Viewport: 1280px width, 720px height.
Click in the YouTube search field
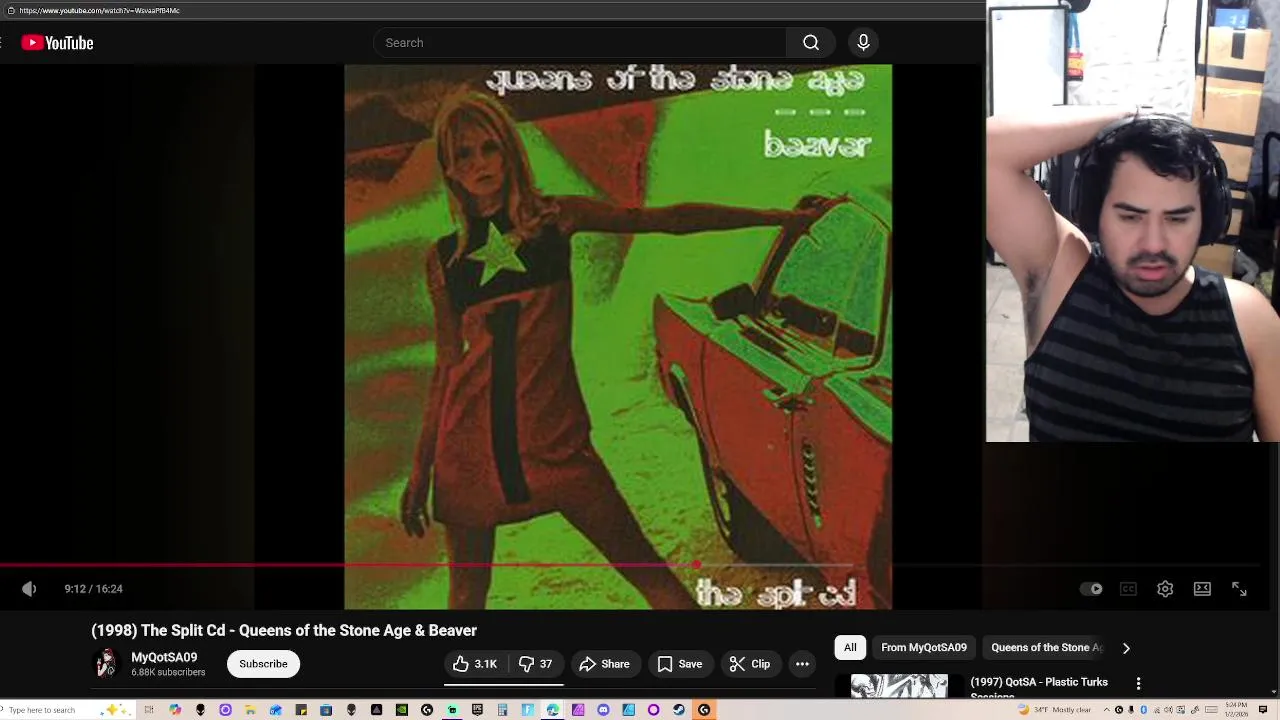click(580, 43)
